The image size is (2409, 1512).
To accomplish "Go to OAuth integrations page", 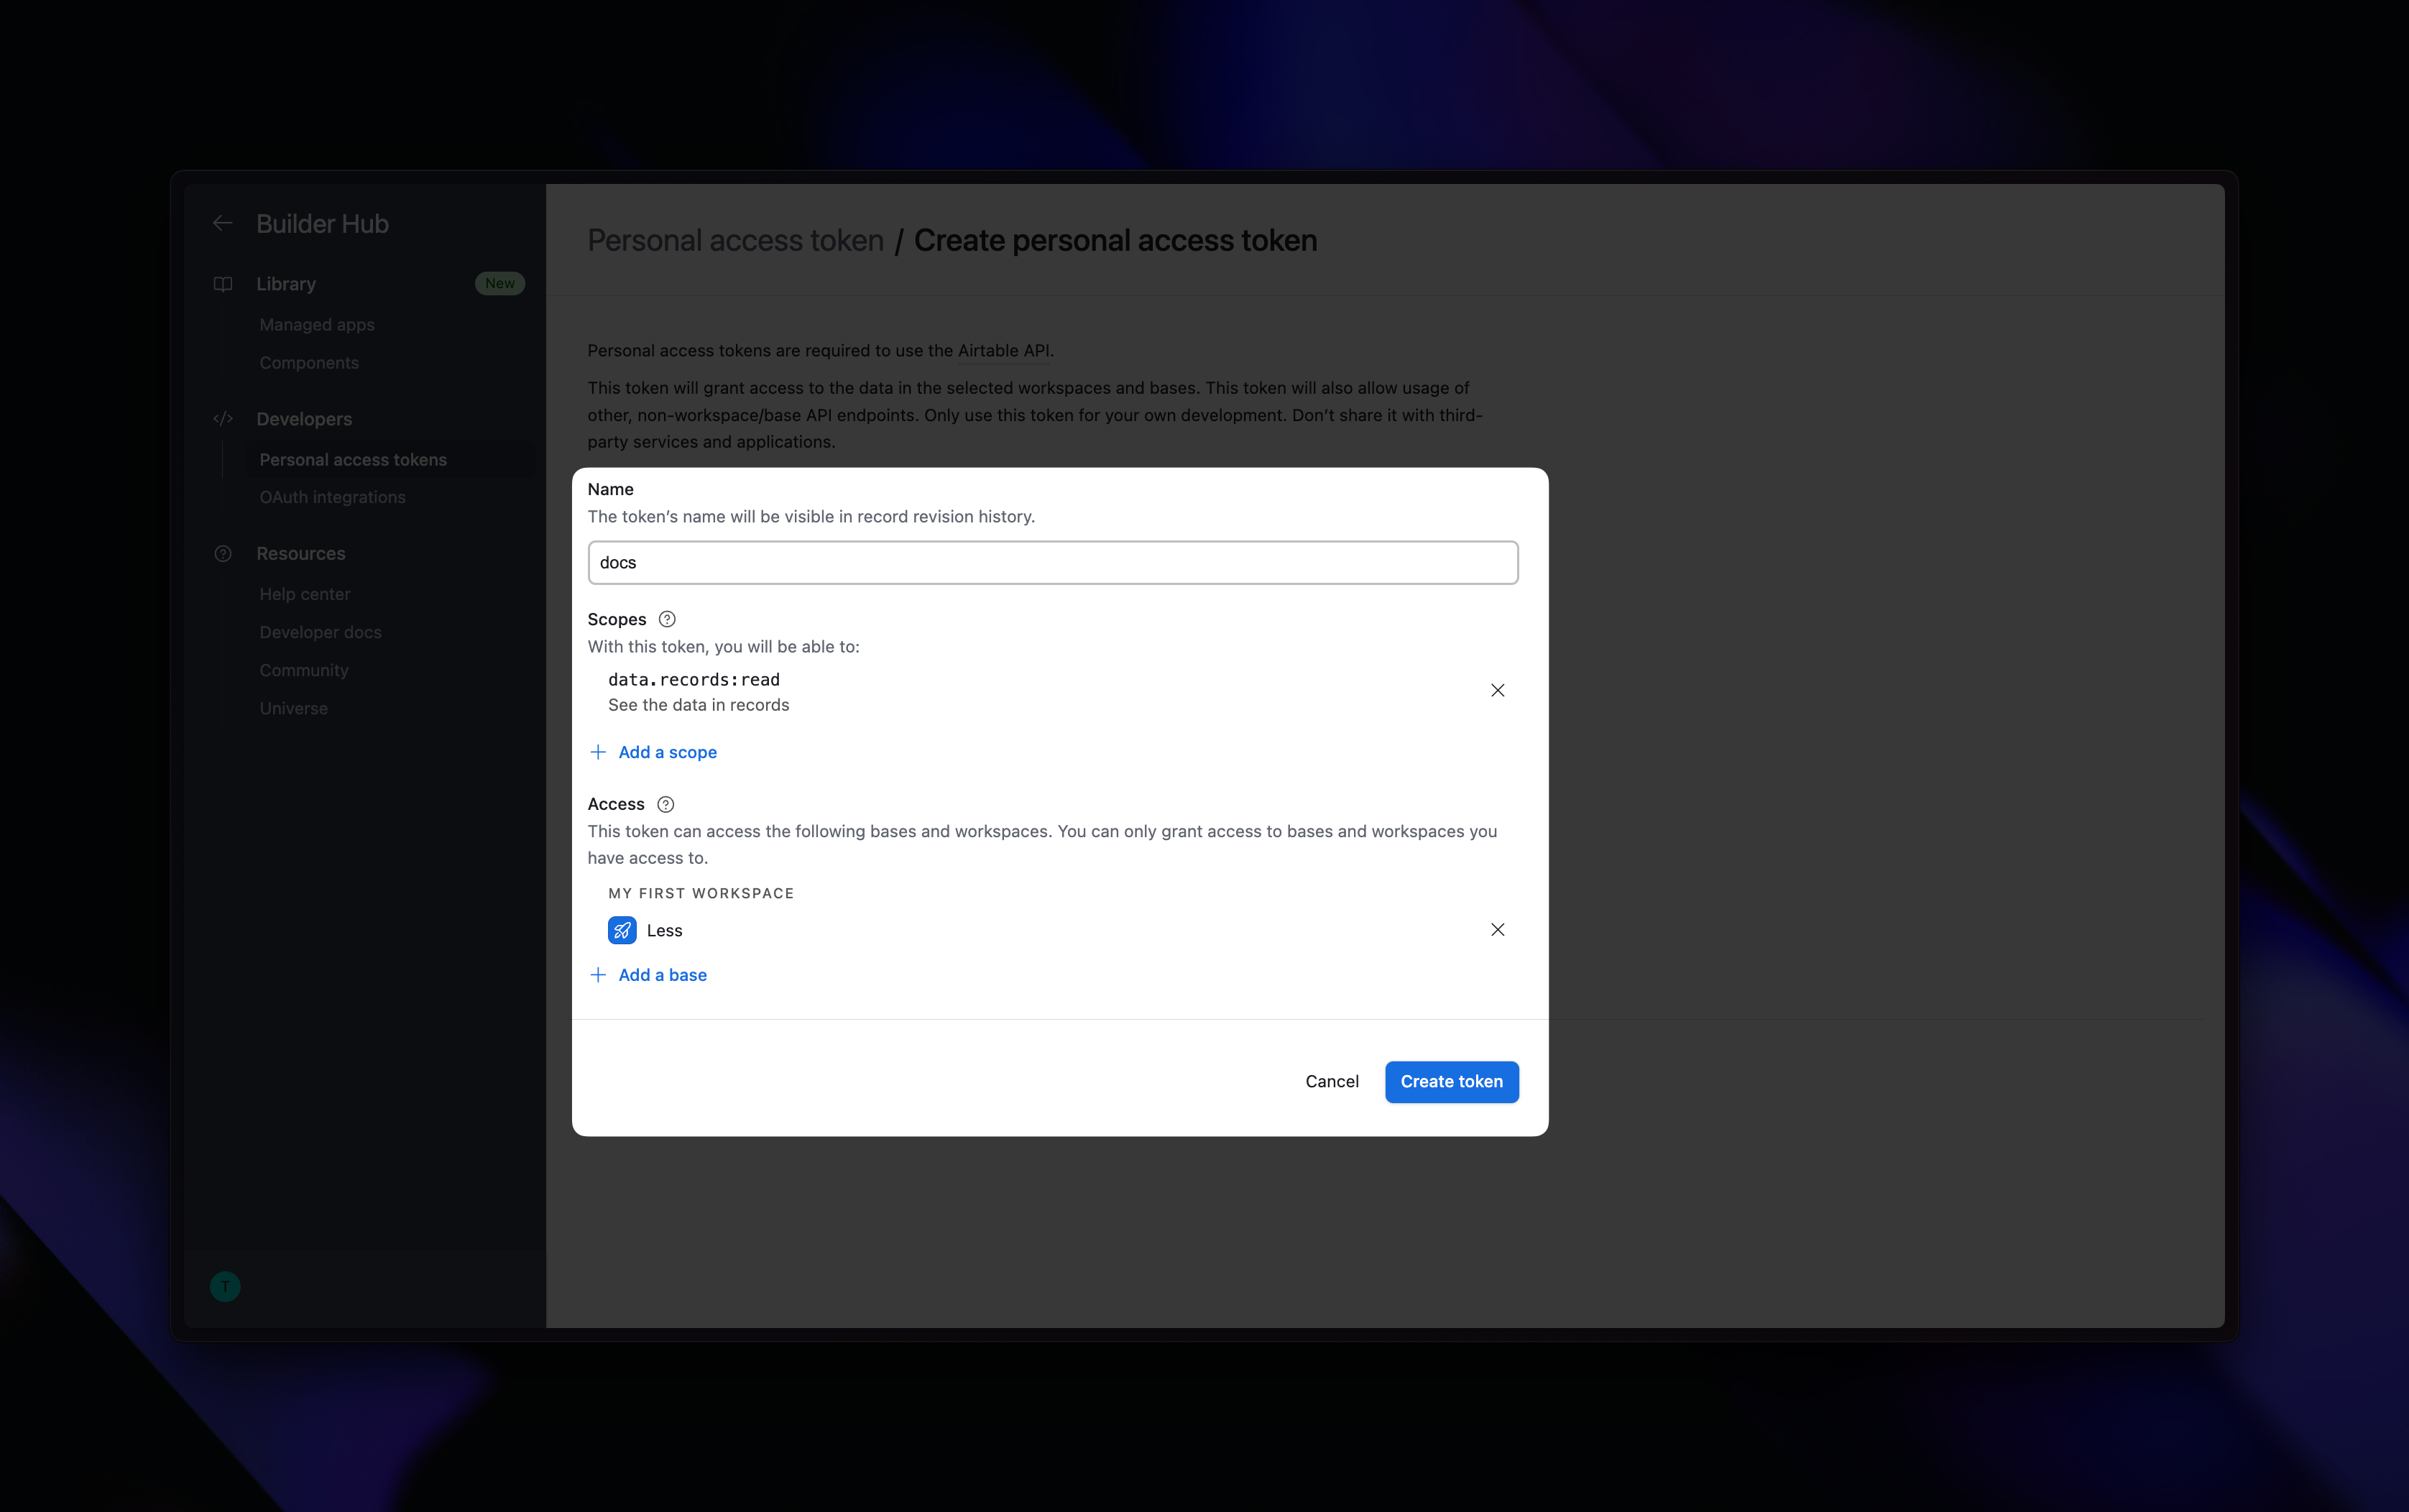I will (332, 497).
